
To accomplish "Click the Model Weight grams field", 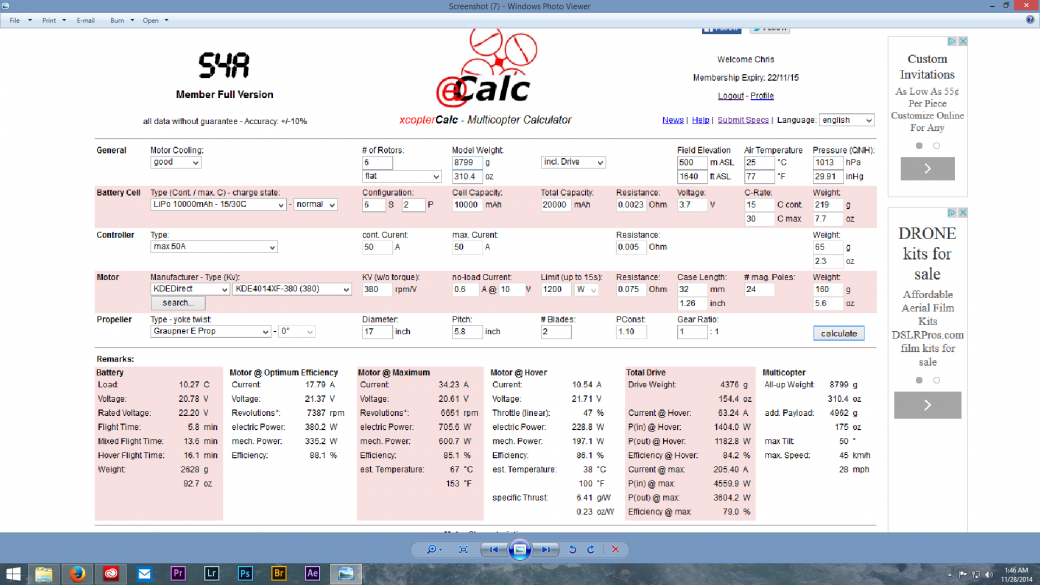I will tap(467, 162).
